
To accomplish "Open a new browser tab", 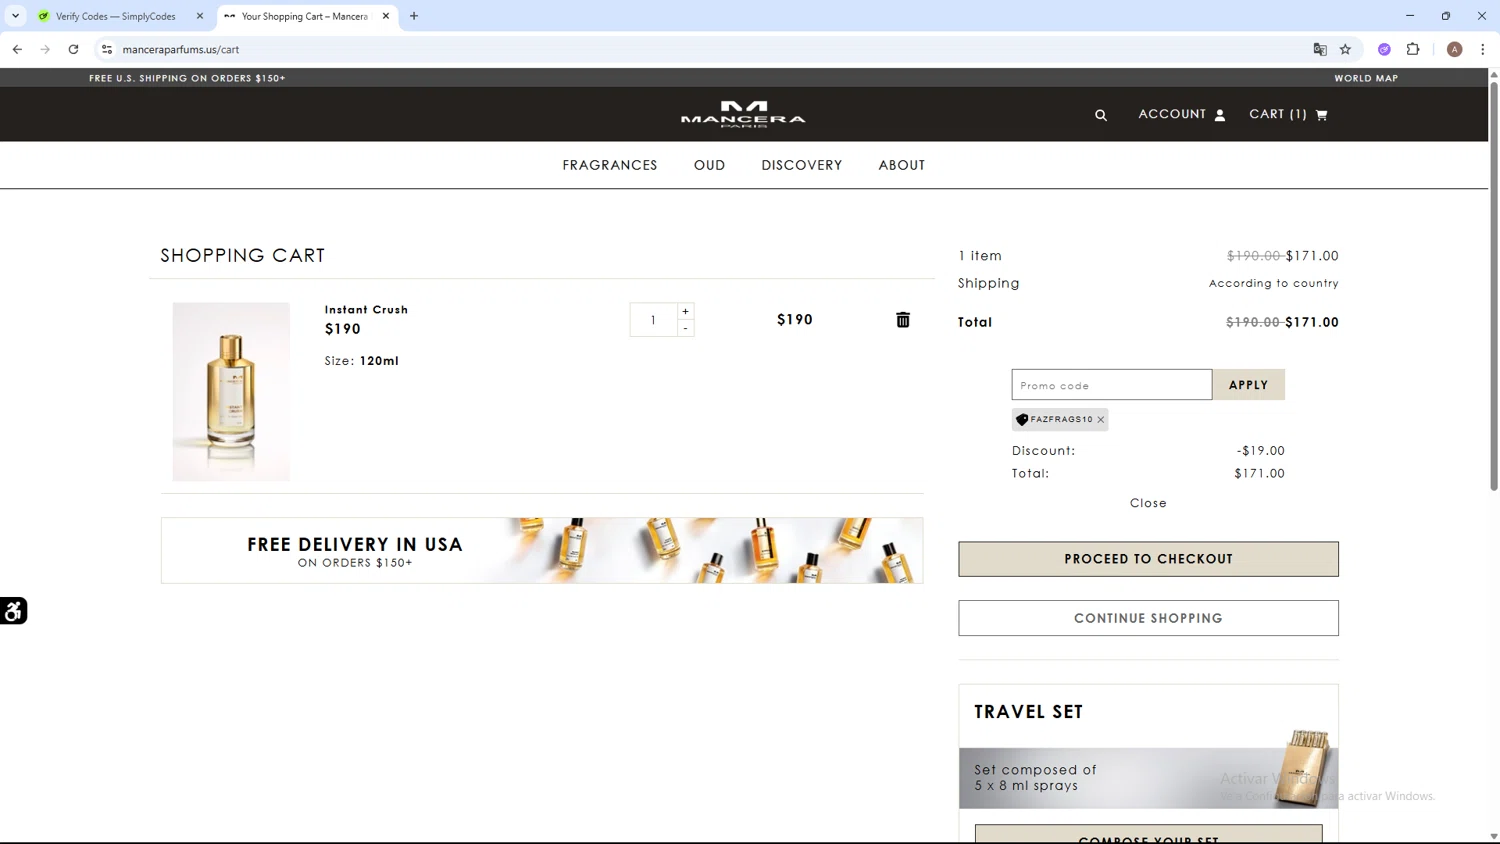I will pyautogui.click(x=414, y=16).
